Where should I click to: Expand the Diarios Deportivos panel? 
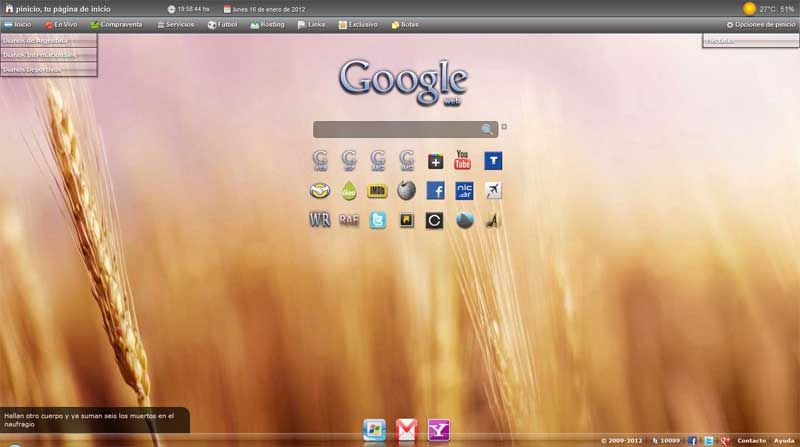click(48, 69)
